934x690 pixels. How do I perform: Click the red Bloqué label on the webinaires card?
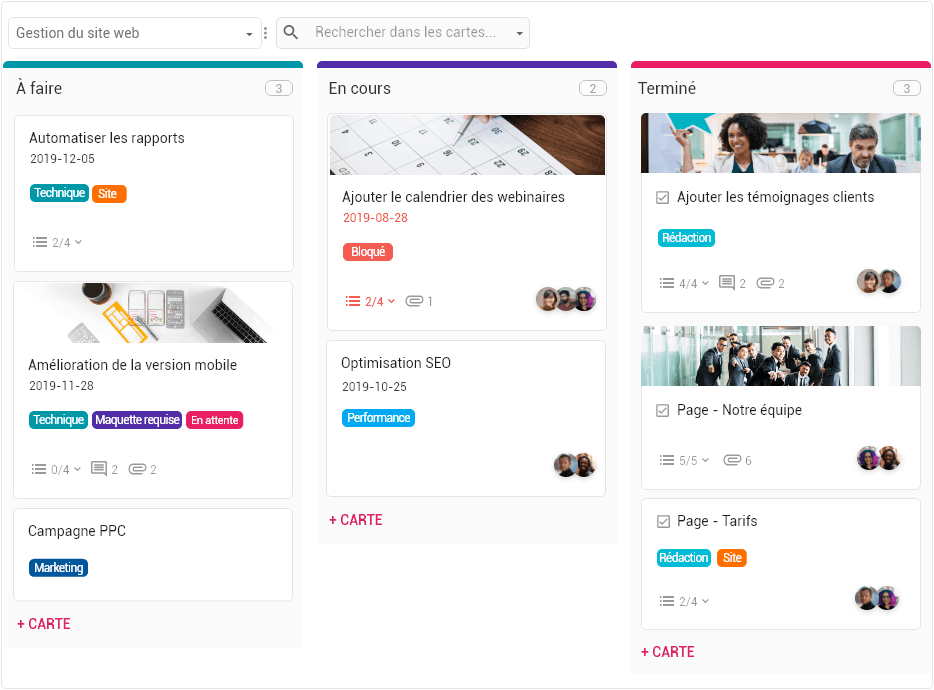coord(367,252)
